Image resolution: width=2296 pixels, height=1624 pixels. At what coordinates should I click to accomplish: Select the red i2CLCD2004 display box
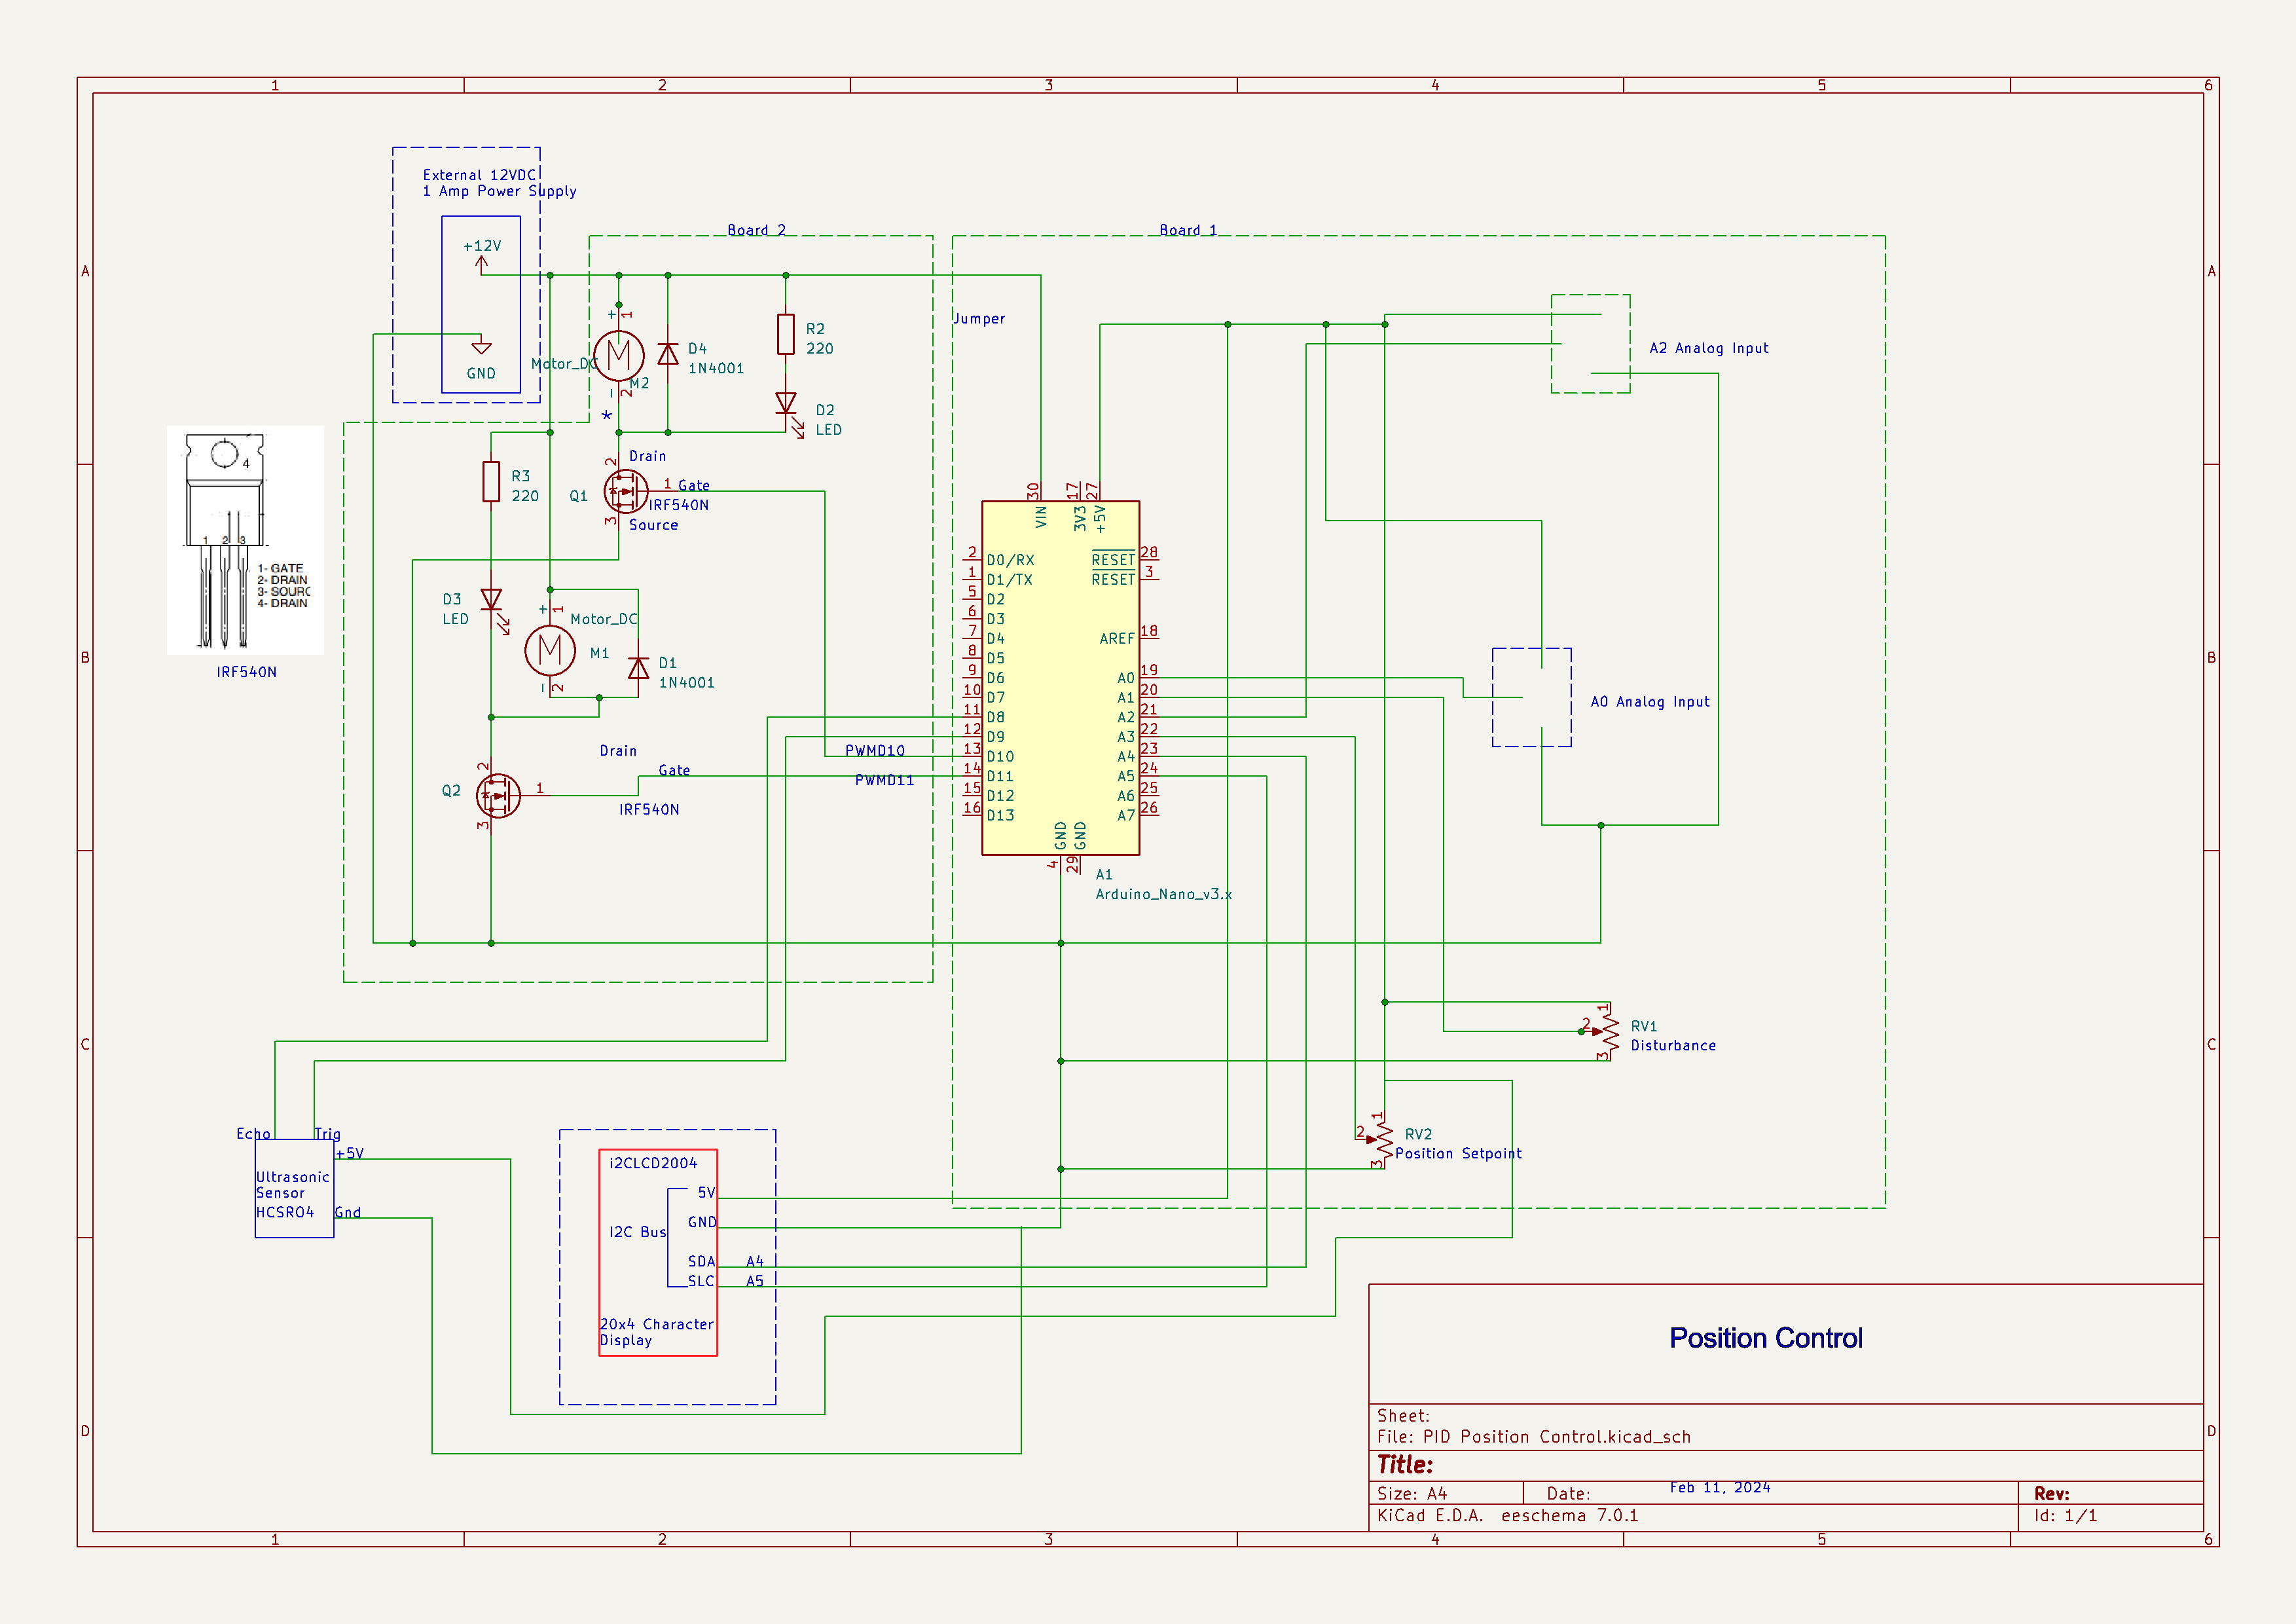click(658, 1252)
